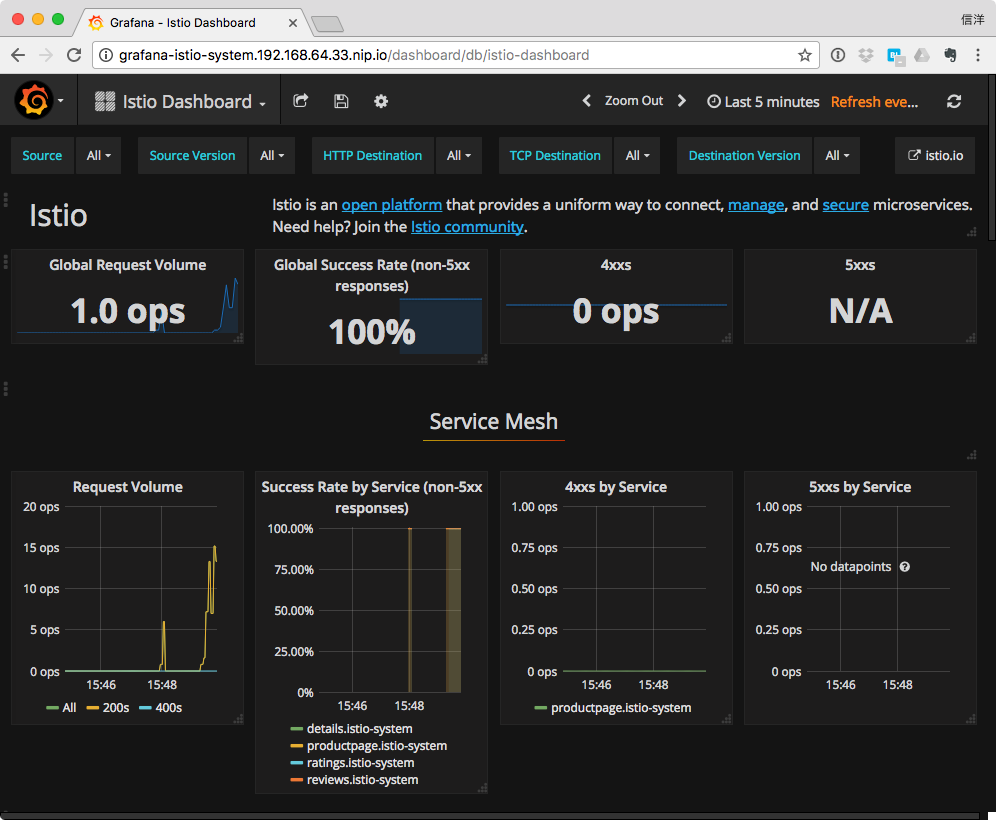Shift time range forward with right chevron
Screen dimensions: 996x820
pyautogui.click(x=682, y=101)
